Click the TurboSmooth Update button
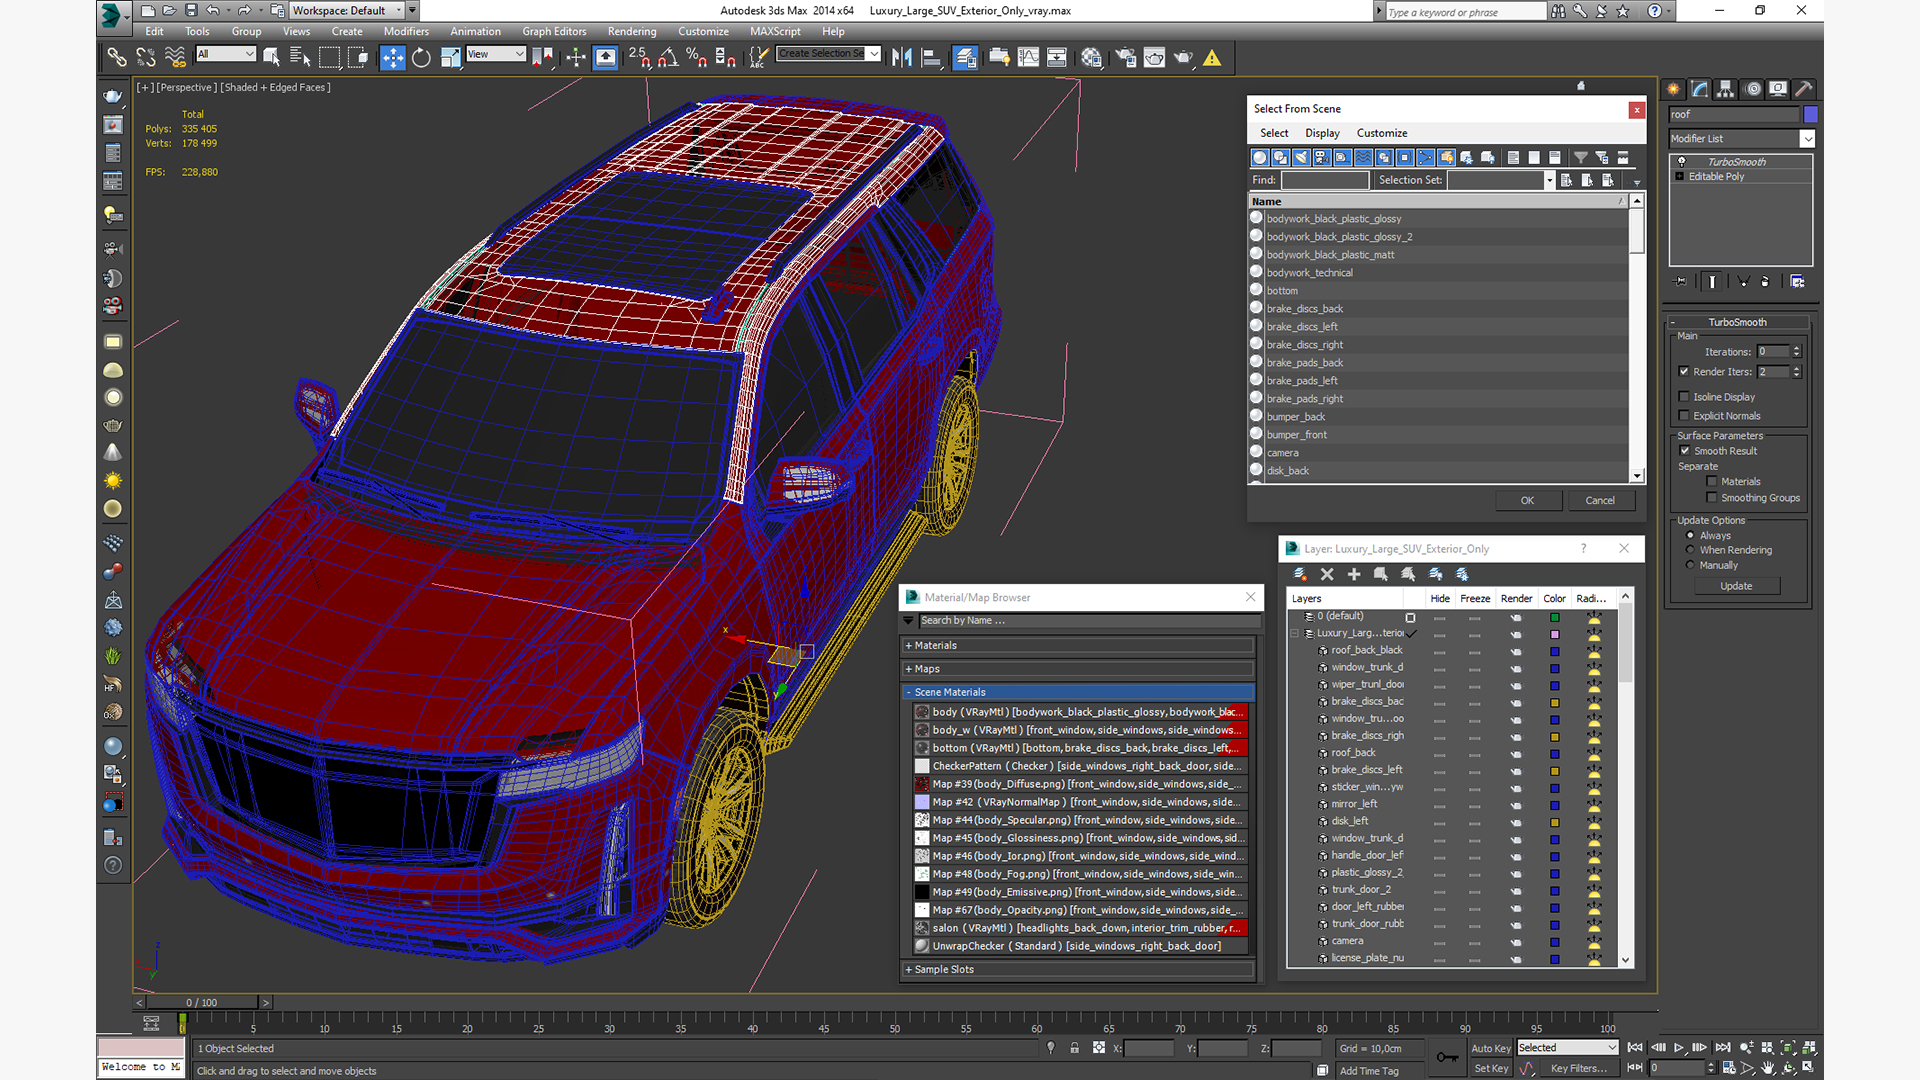Image resolution: width=1920 pixels, height=1080 pixels. pyautogui.click(x=1736, y=587)
